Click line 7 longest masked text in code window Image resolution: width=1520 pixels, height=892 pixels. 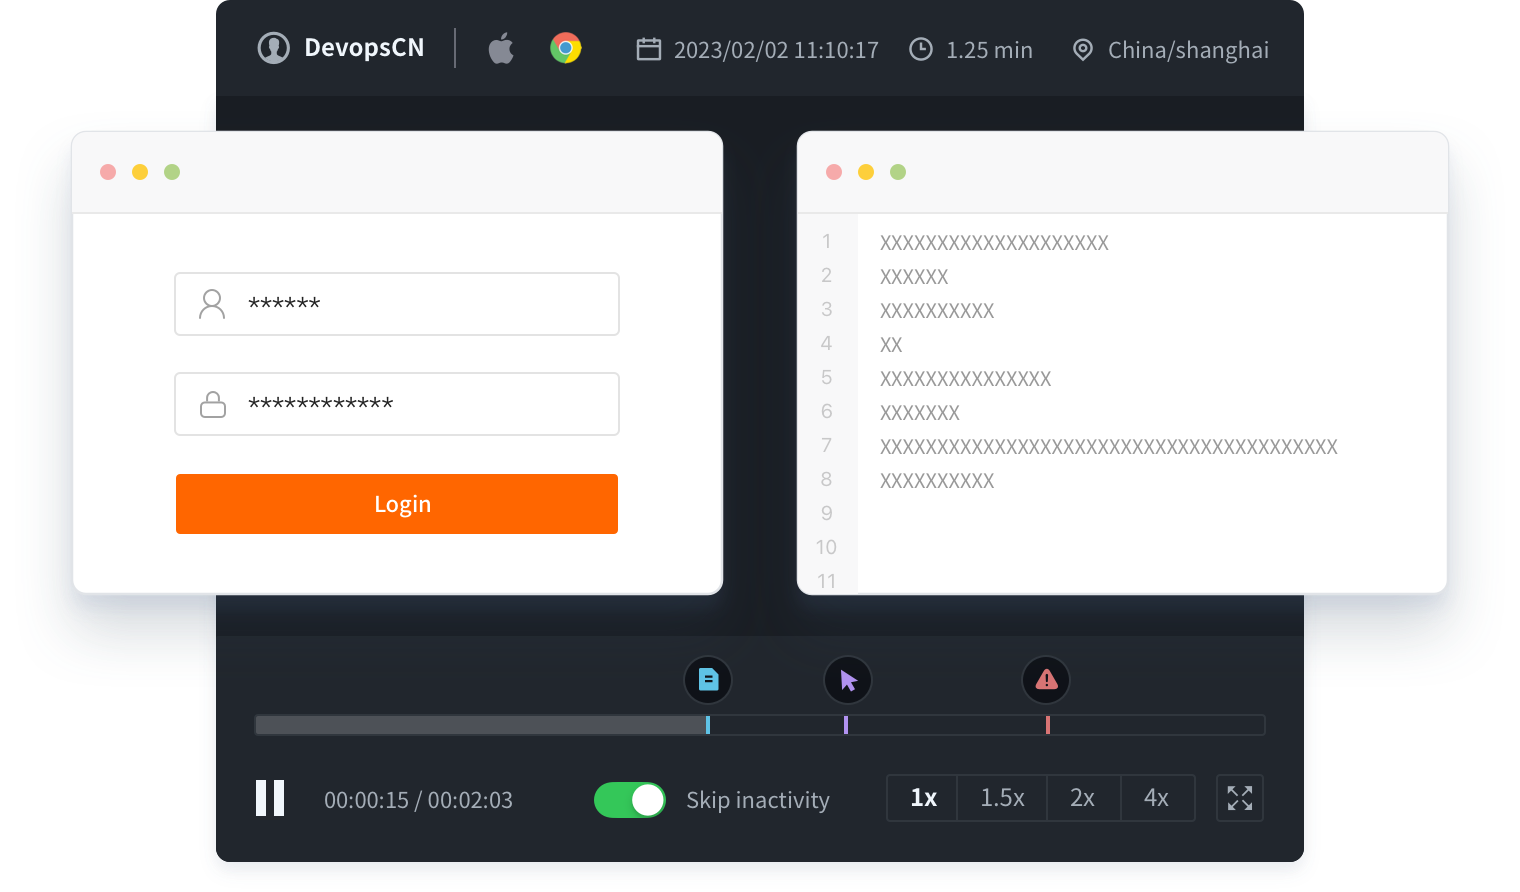click(x=1109, y=447)
